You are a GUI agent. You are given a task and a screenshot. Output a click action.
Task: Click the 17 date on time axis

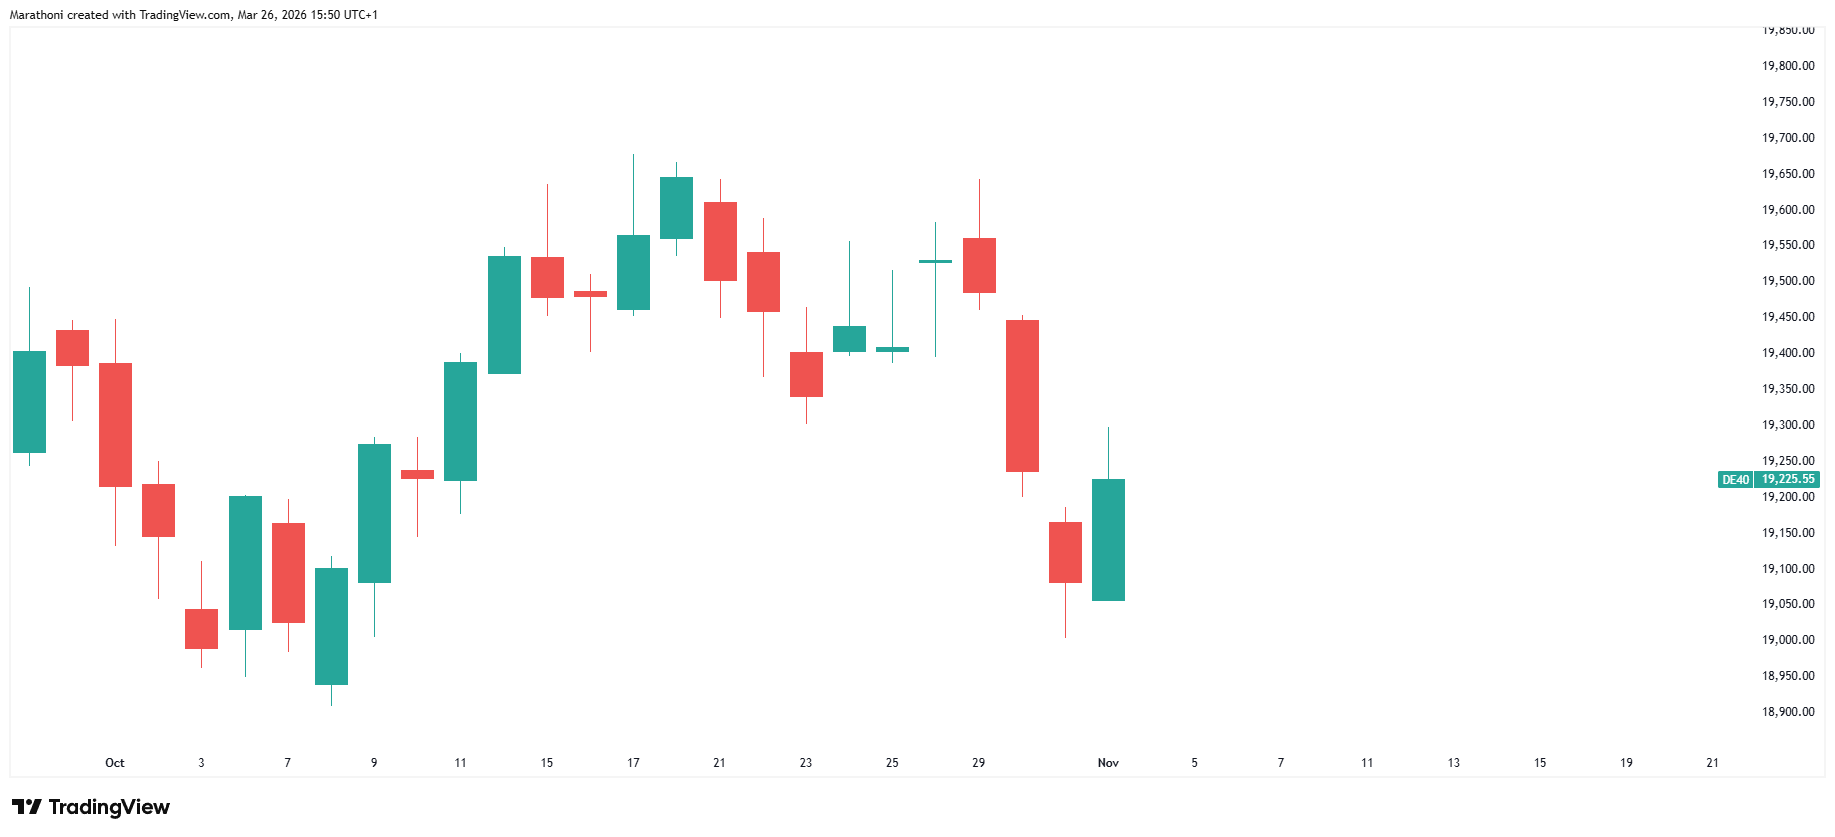[x=633, y=763]
